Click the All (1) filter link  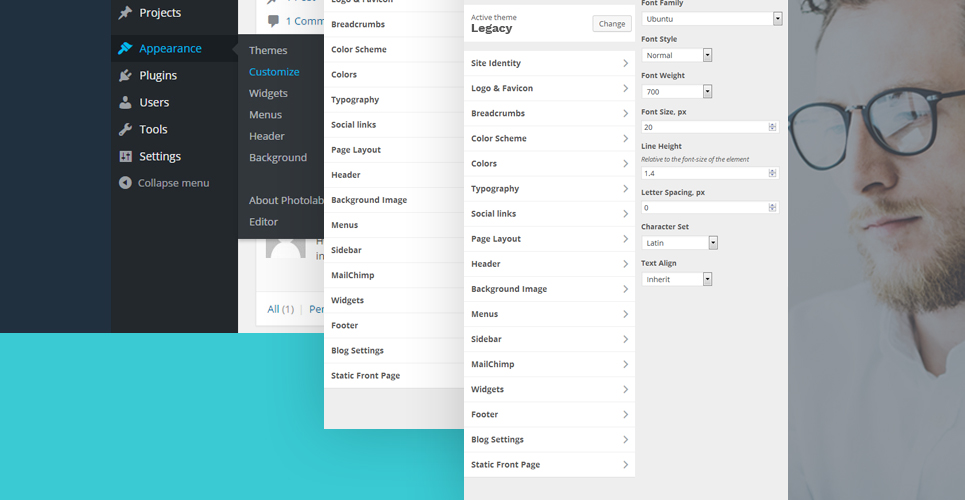click(x=281, y=309)
